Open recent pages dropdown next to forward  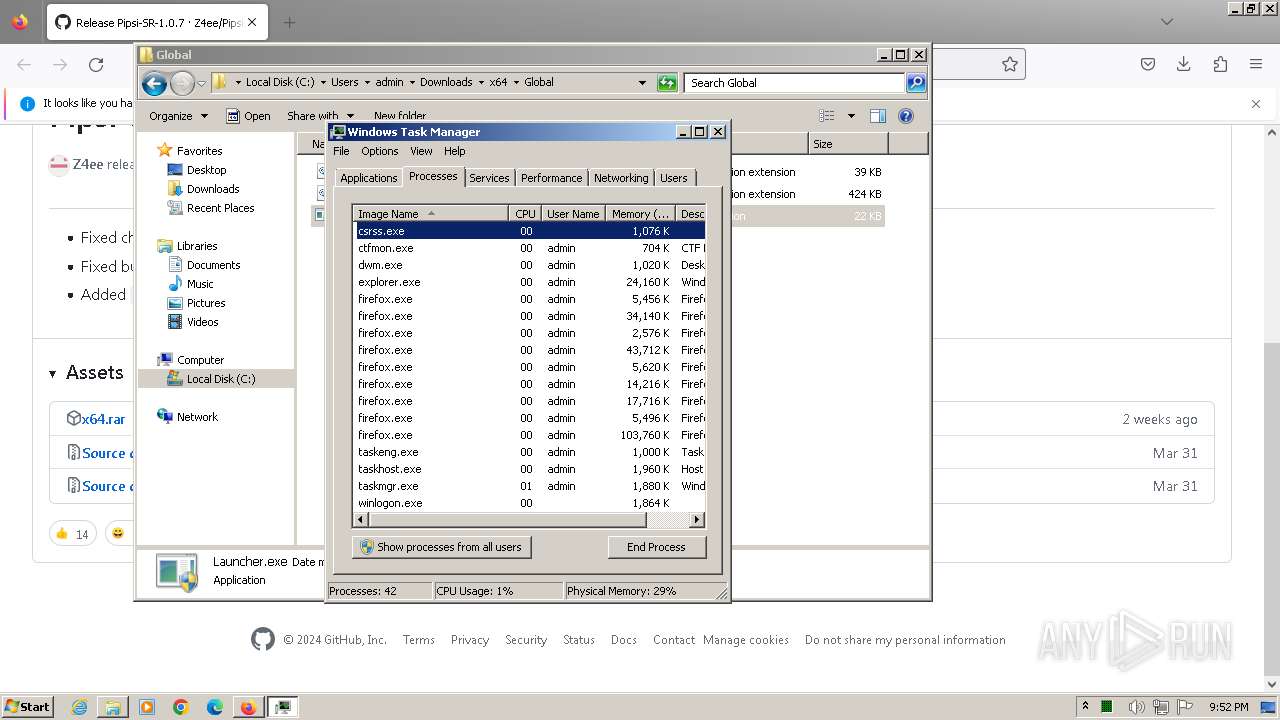click(201, 83)
